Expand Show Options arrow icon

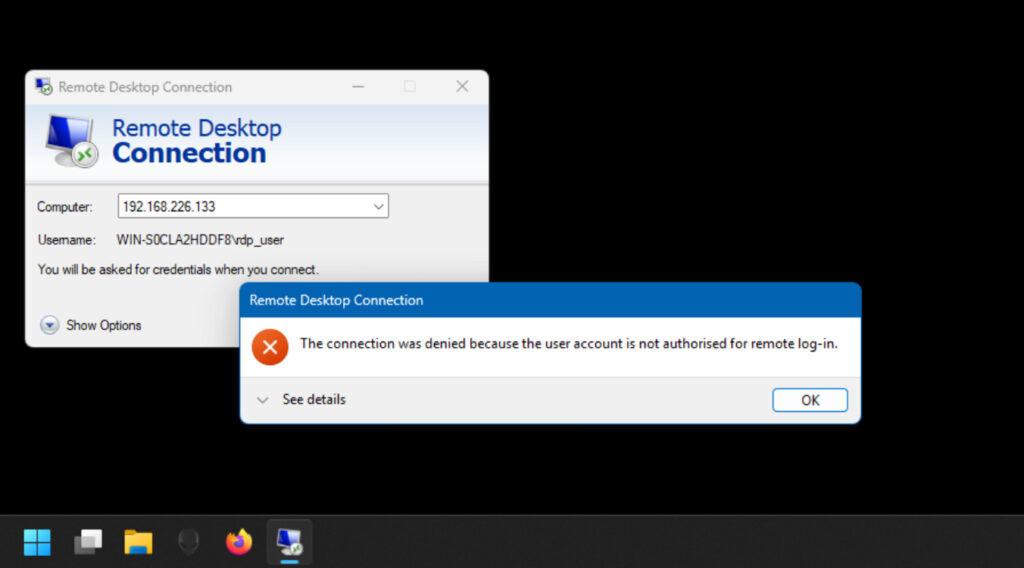click(49, 325)
